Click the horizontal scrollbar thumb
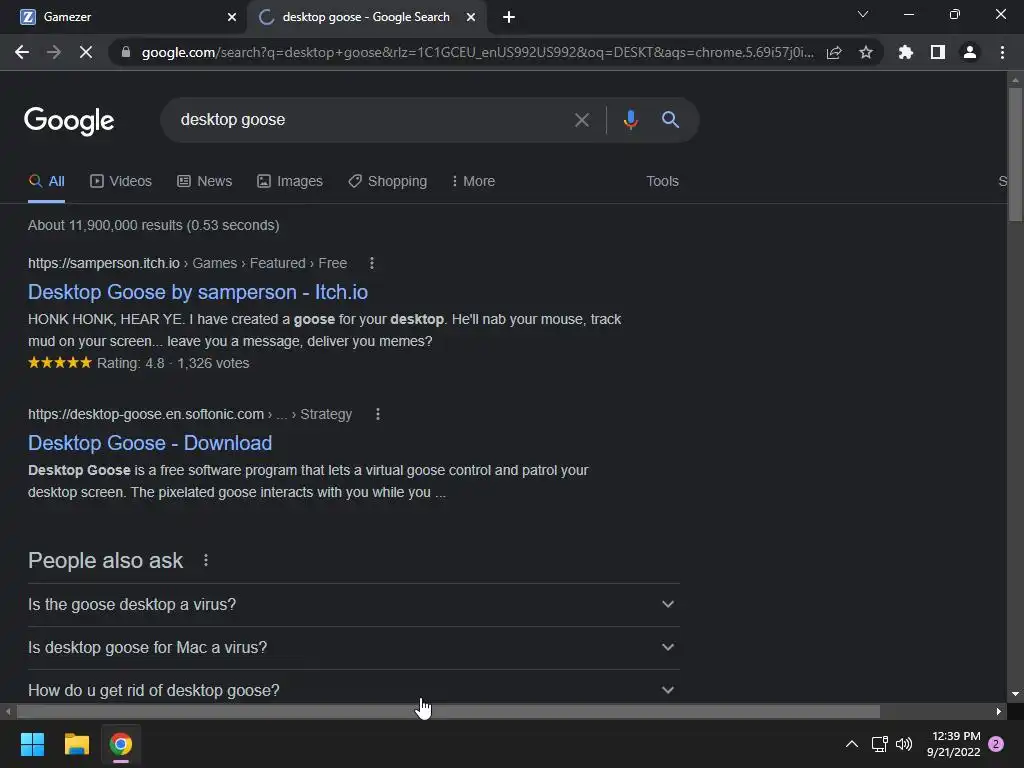The image size is (1024, 768). pyautogui.click(x=448, y=711)
